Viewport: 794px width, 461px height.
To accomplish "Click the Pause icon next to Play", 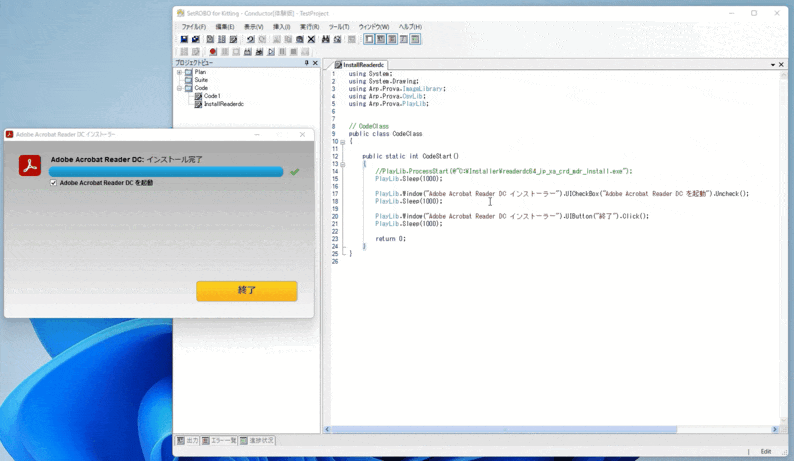I will coord(282,52).
